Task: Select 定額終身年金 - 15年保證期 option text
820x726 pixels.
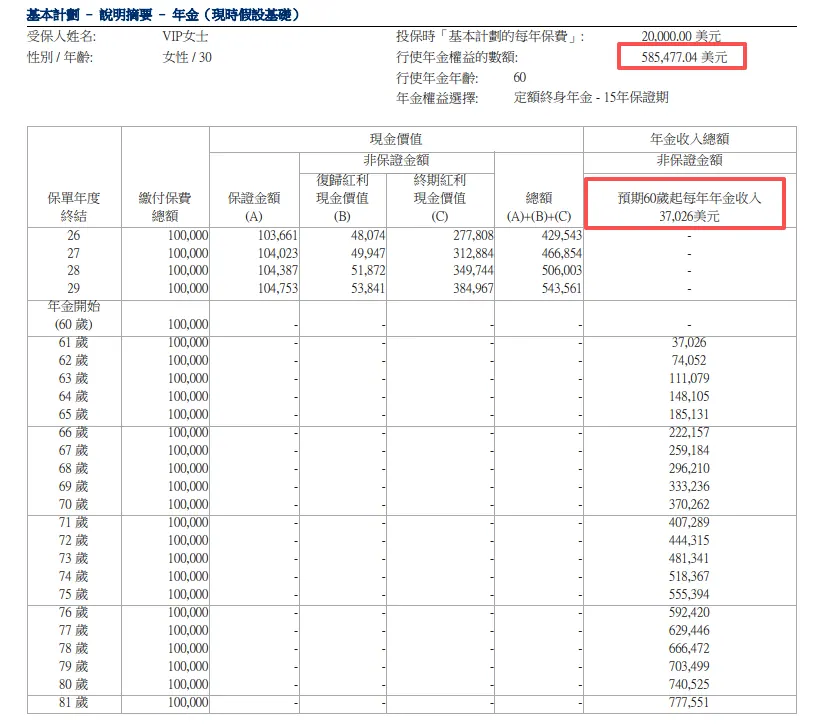Action: (x=591, y=97)
